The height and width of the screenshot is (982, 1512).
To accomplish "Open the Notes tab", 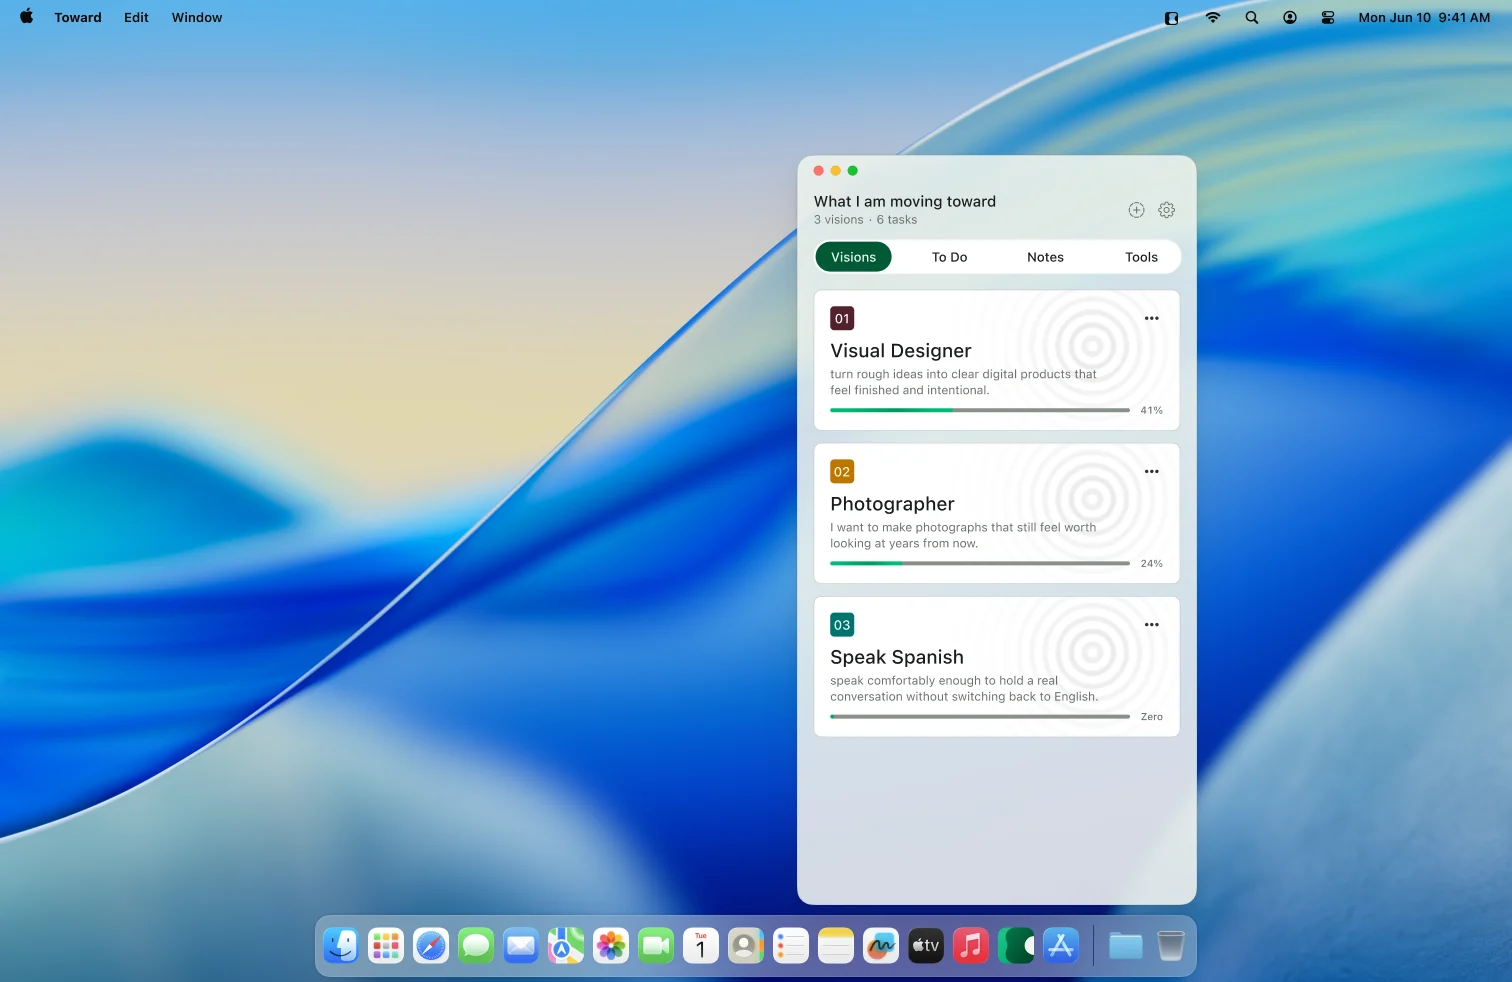I will click(x=1045, y=257).
